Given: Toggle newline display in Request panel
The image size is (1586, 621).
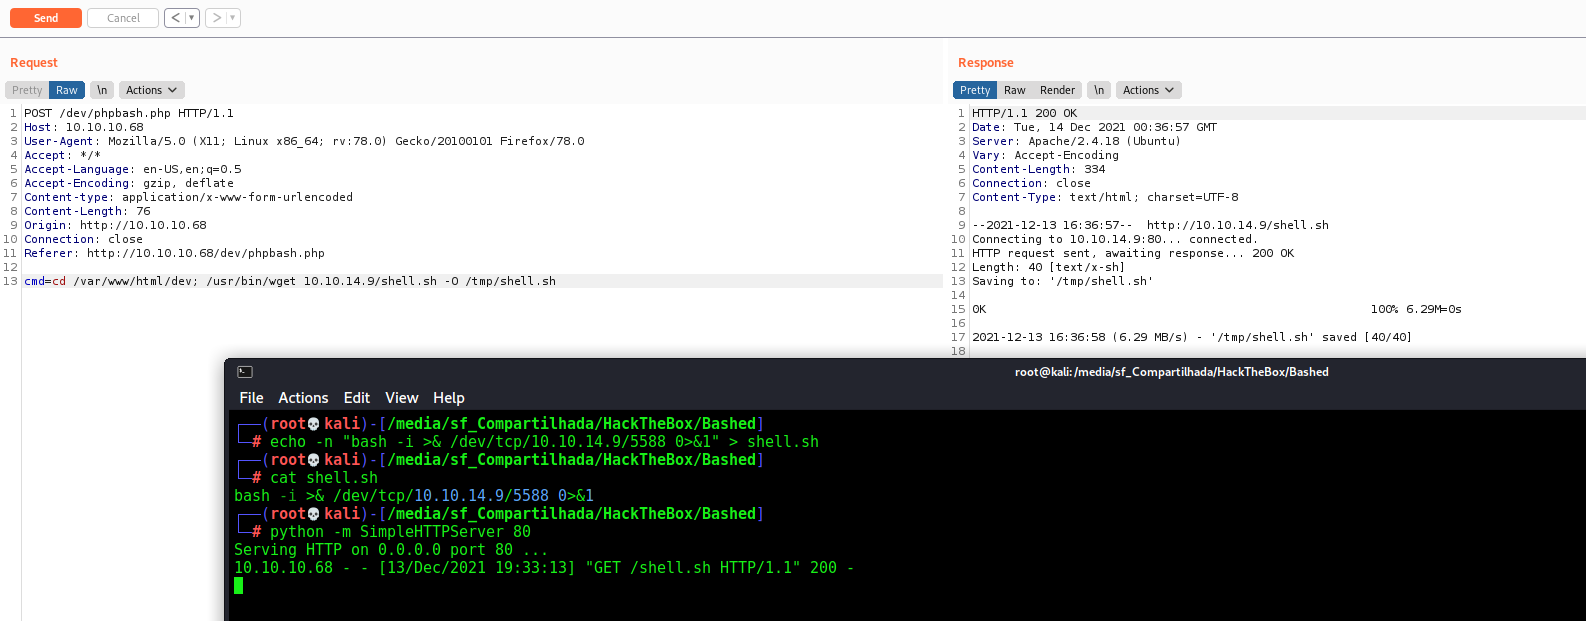Looking at the screenshot, I should (x=102, y=90).
